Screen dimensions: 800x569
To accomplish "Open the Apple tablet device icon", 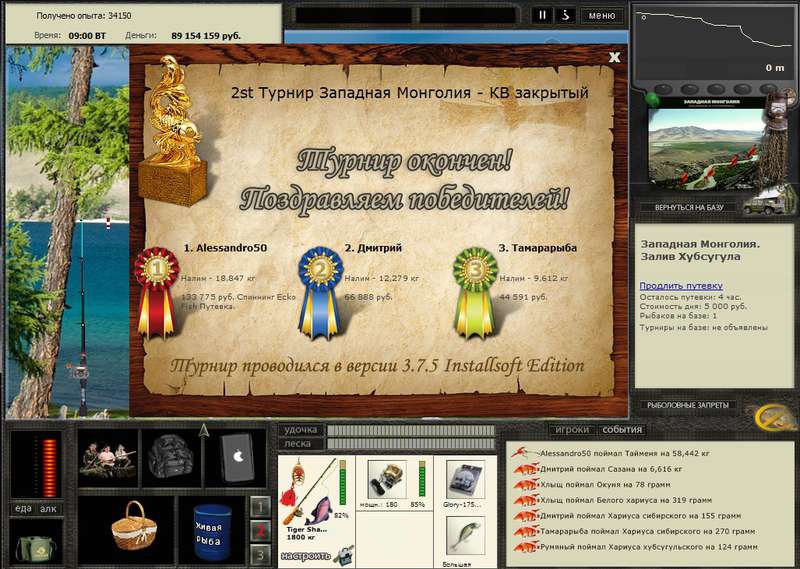I will [x=237, y=457].
